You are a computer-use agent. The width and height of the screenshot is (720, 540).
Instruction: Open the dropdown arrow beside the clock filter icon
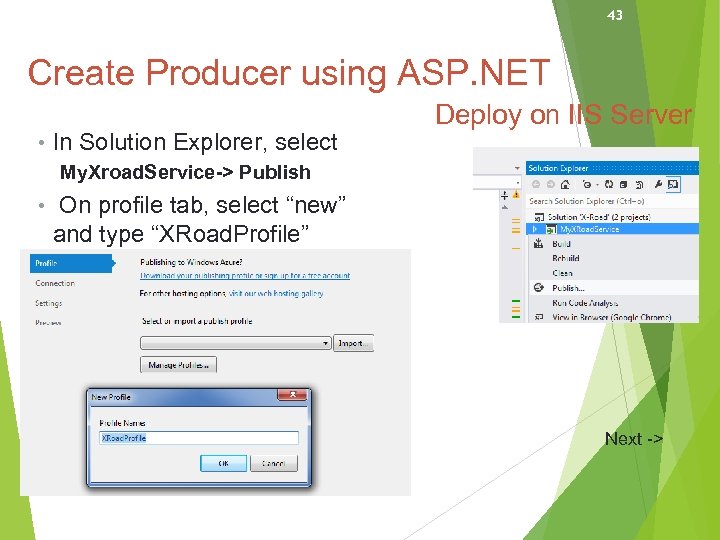point(597,185)
